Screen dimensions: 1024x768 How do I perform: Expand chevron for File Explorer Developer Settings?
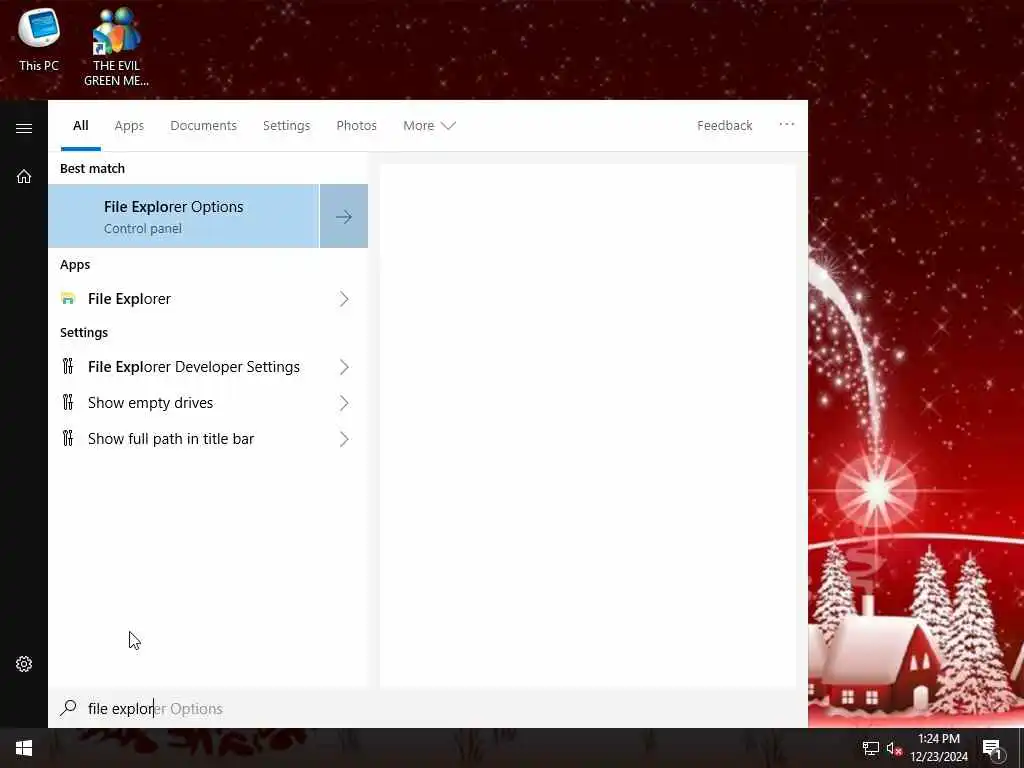pos(344,367)
